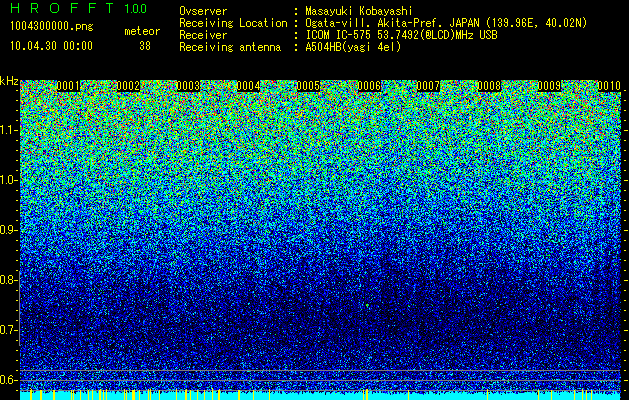The height and width of the screenshot is (400, 629).
Task: Click the 'meteor' count label
Action: pos(142,31)
